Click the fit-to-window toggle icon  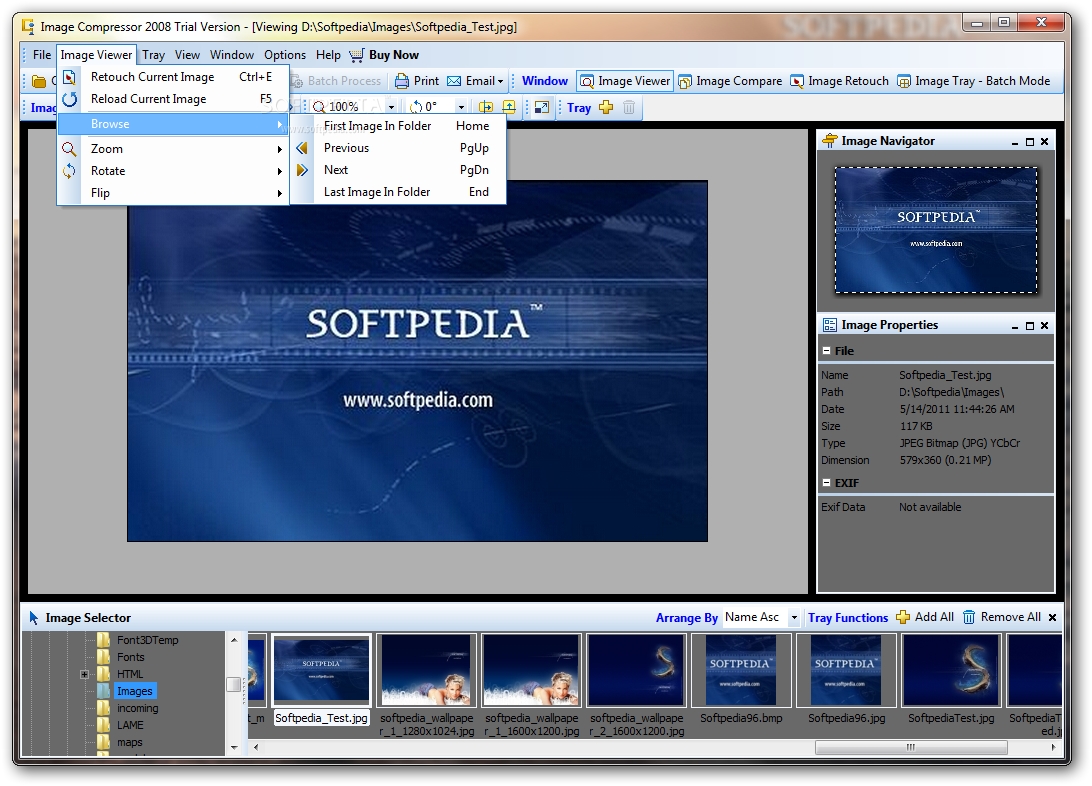[x=542, y=107]
